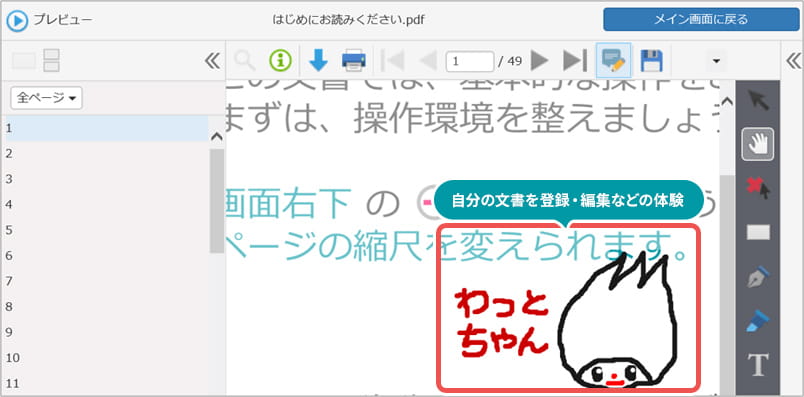Select page 10 in the list
This screenshot has height=397, width=804.
107,358
